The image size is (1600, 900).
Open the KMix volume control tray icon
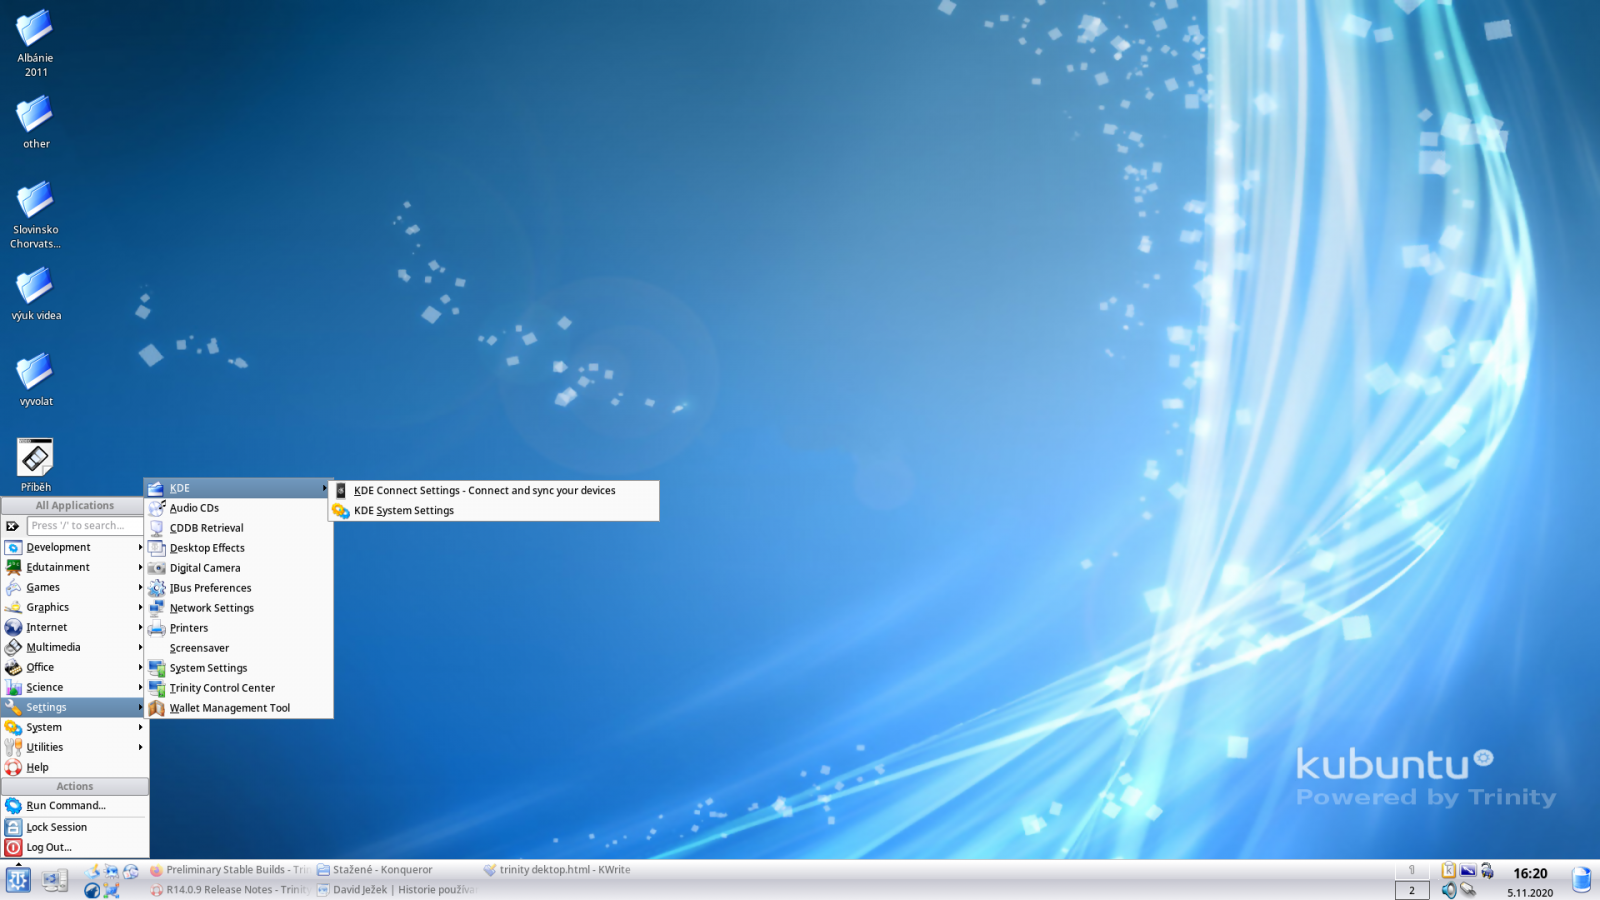(x=1449, y=890)
